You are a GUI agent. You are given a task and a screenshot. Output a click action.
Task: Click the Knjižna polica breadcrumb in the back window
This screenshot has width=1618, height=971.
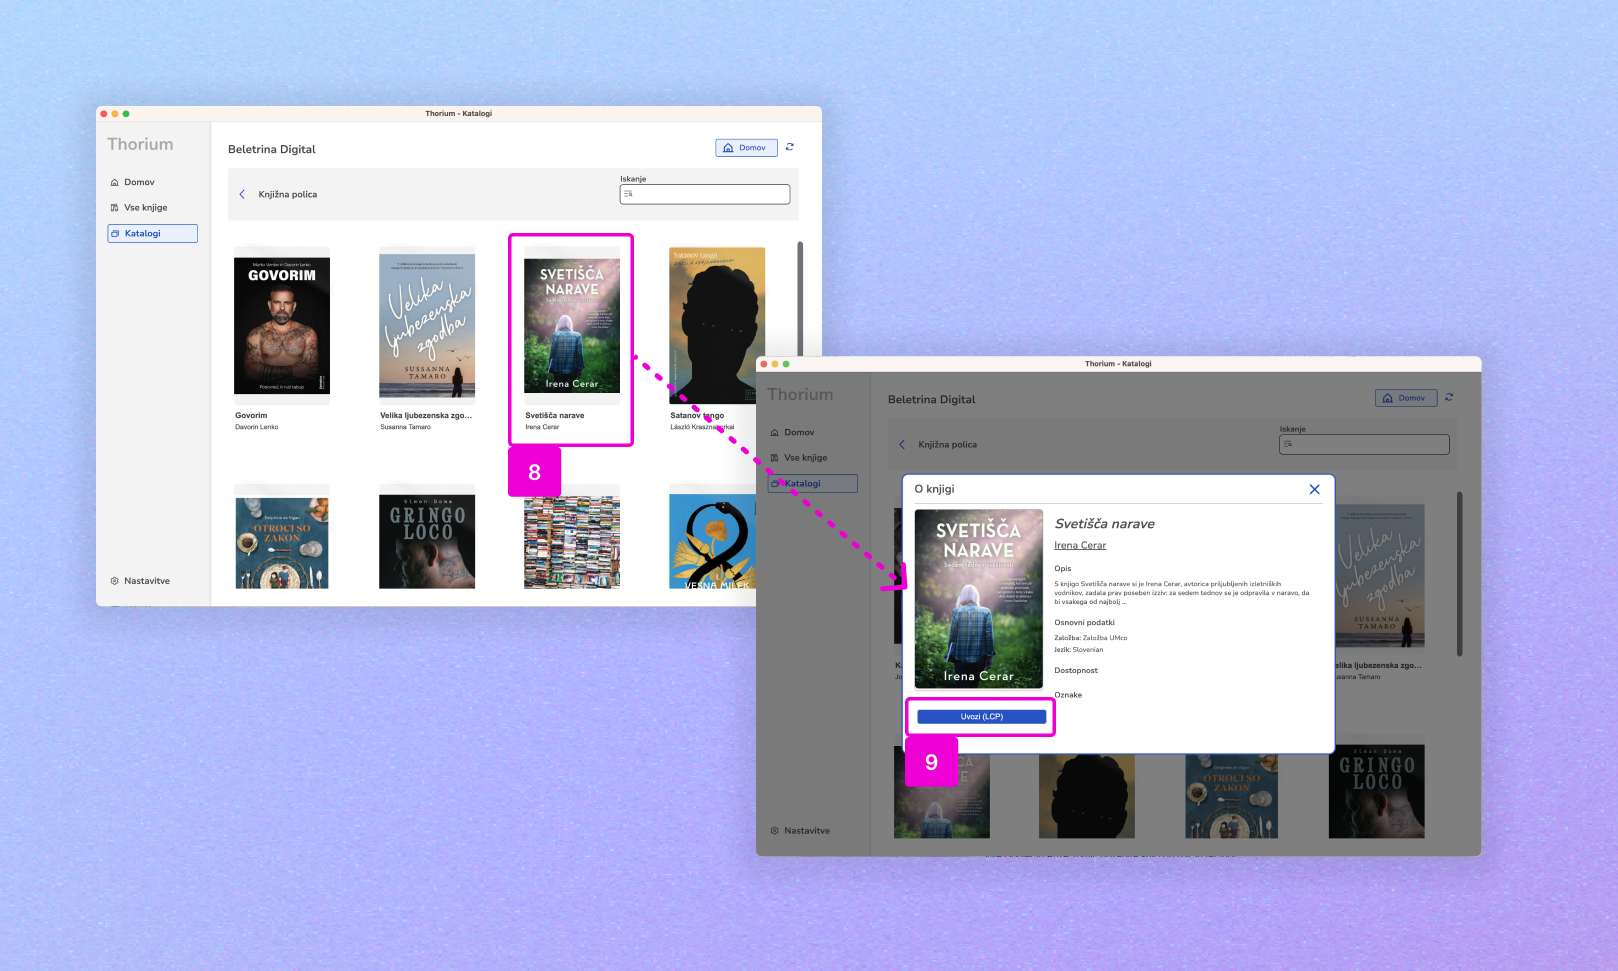pos(288,194)
